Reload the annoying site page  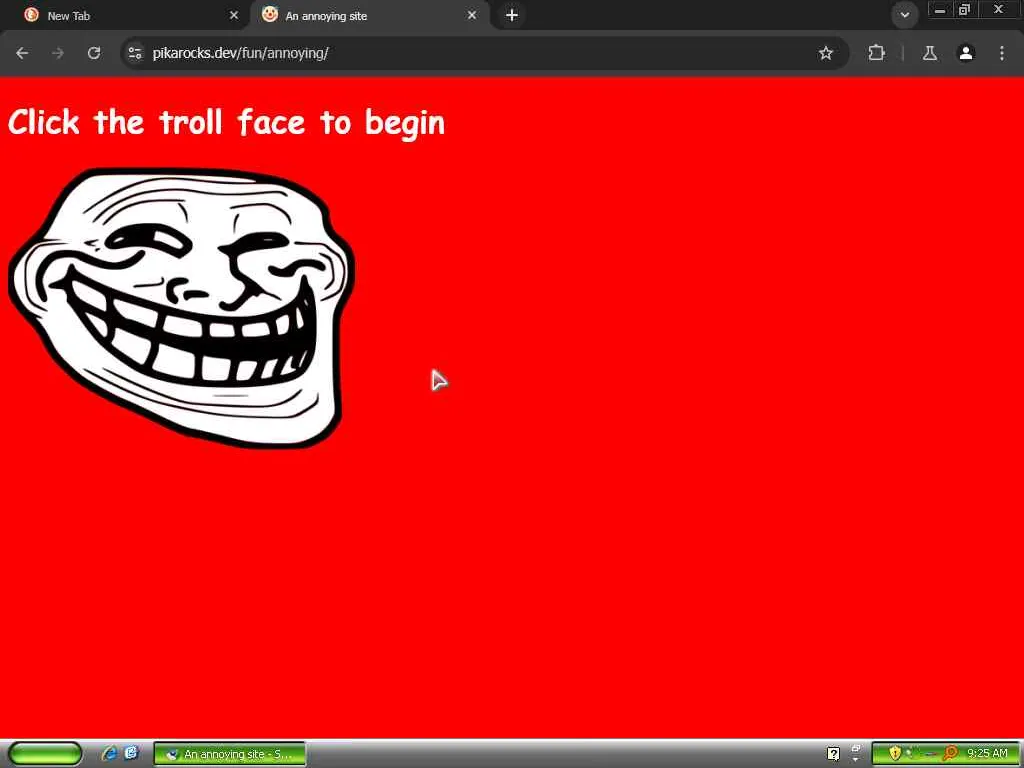94,53
